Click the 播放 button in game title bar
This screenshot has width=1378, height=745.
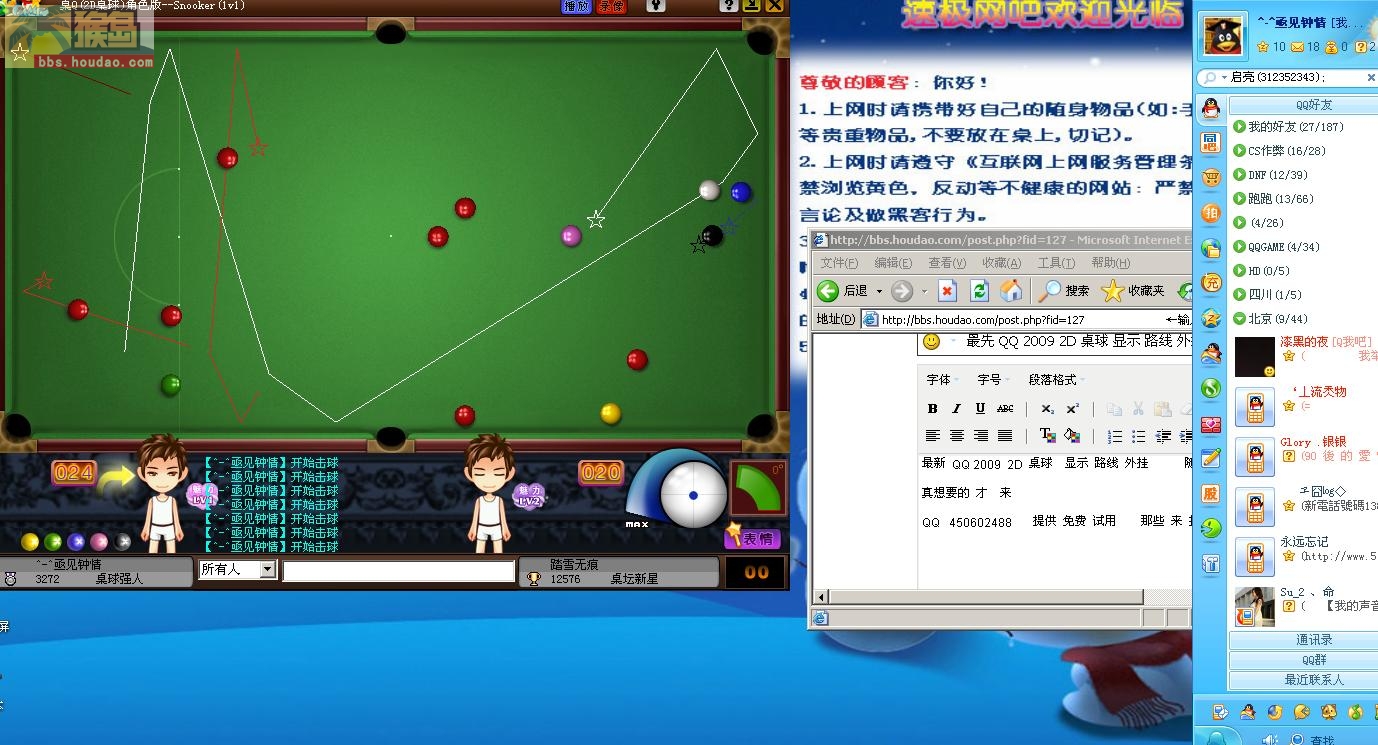tap(576, 6)
